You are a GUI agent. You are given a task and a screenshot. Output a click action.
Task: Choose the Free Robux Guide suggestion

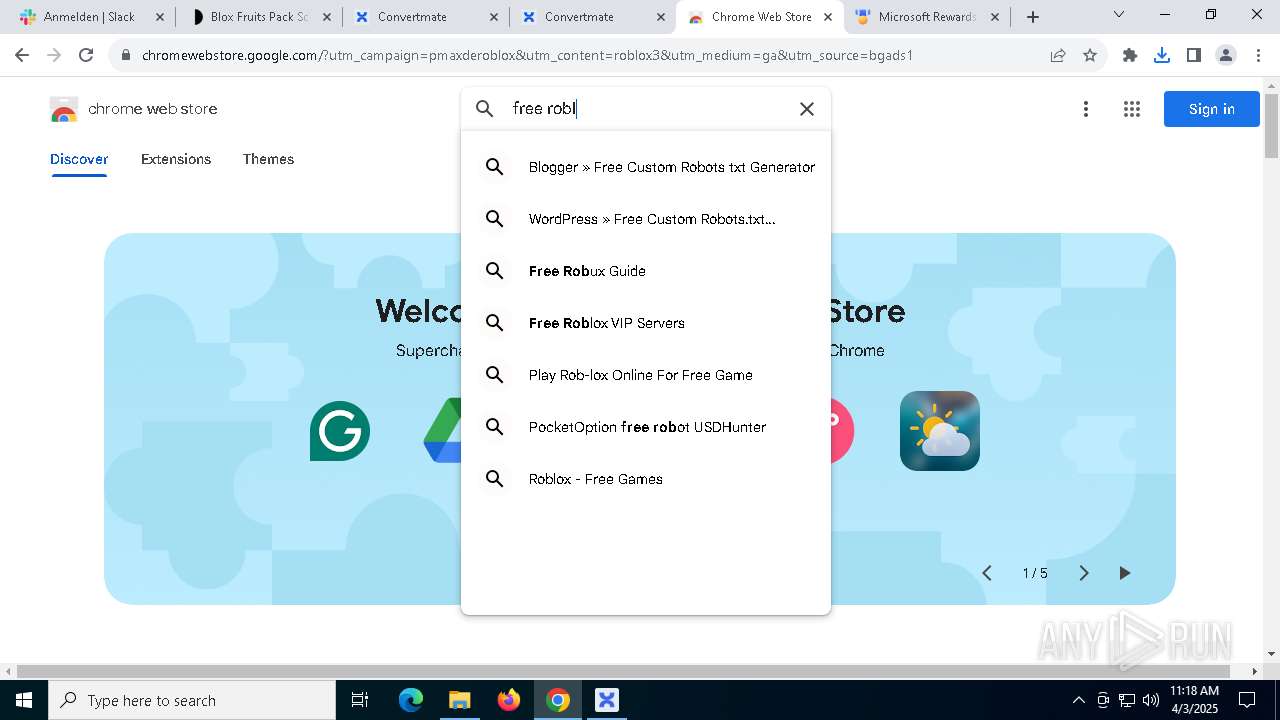pos(646,271)
